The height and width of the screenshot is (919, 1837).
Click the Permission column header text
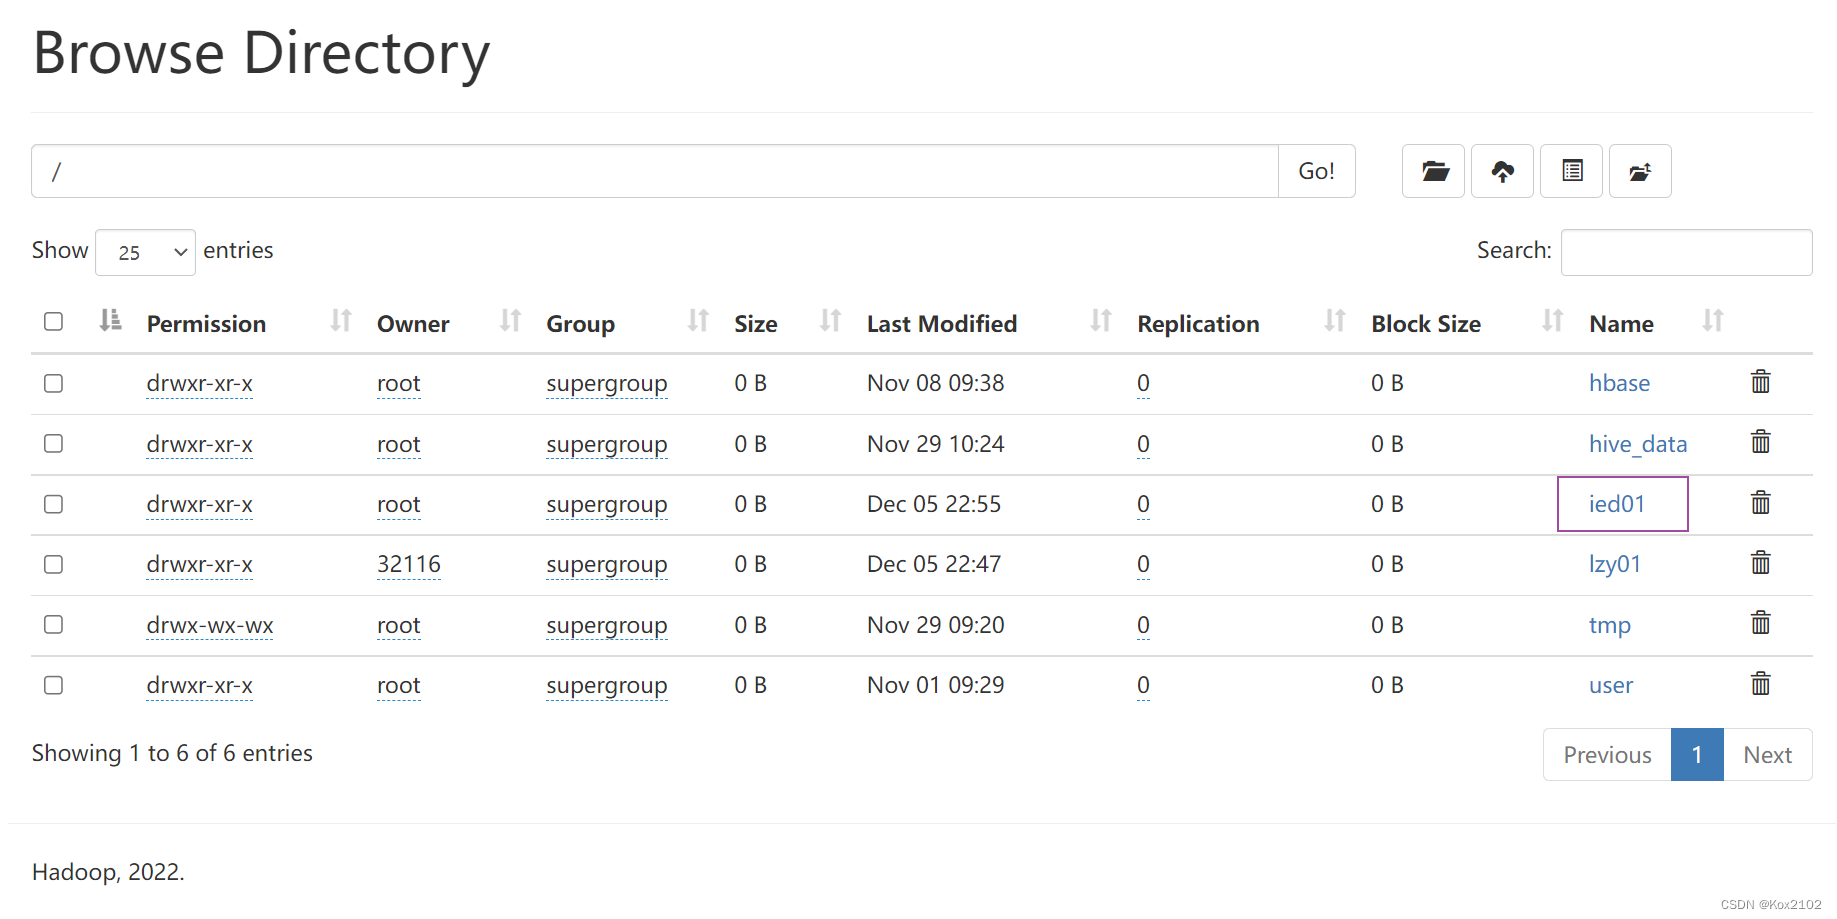click(206, 324)
